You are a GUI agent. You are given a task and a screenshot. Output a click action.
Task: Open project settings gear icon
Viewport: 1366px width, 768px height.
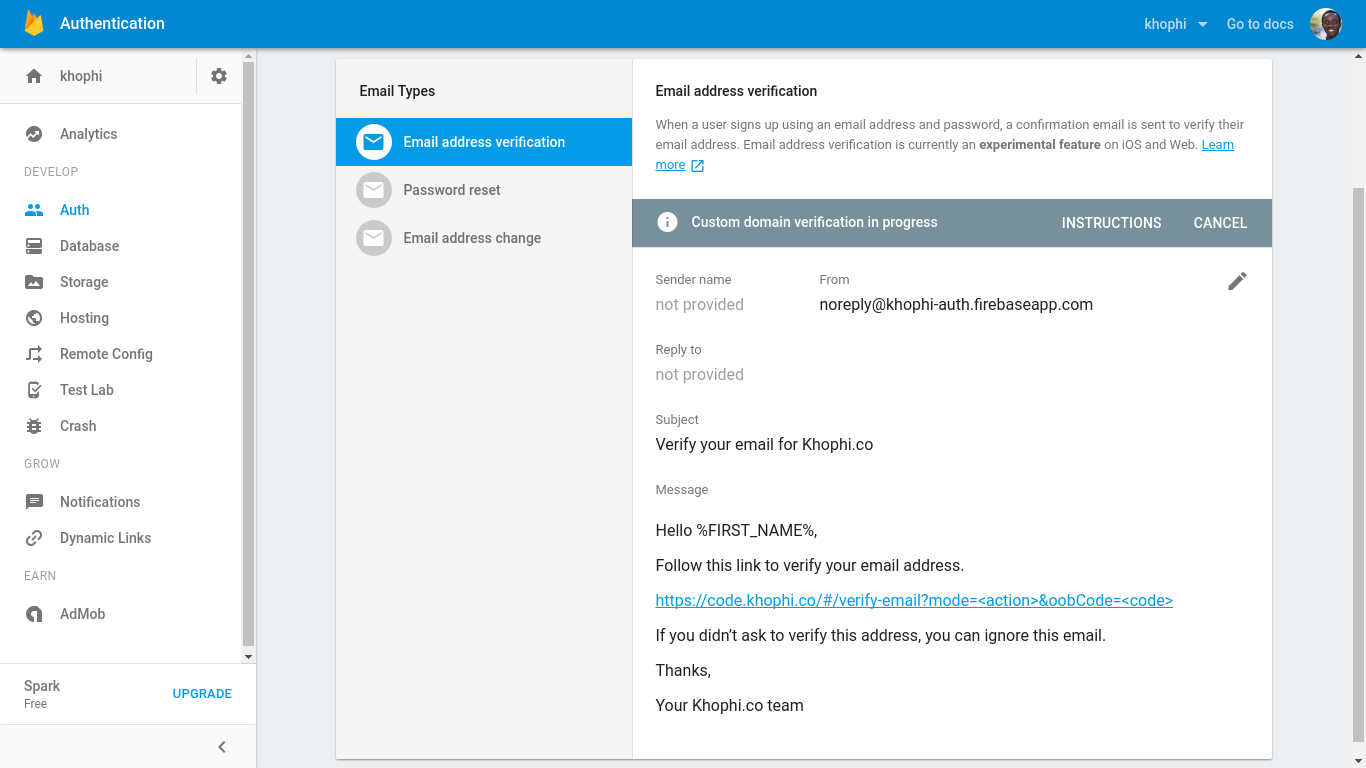(x=219, y=76)
